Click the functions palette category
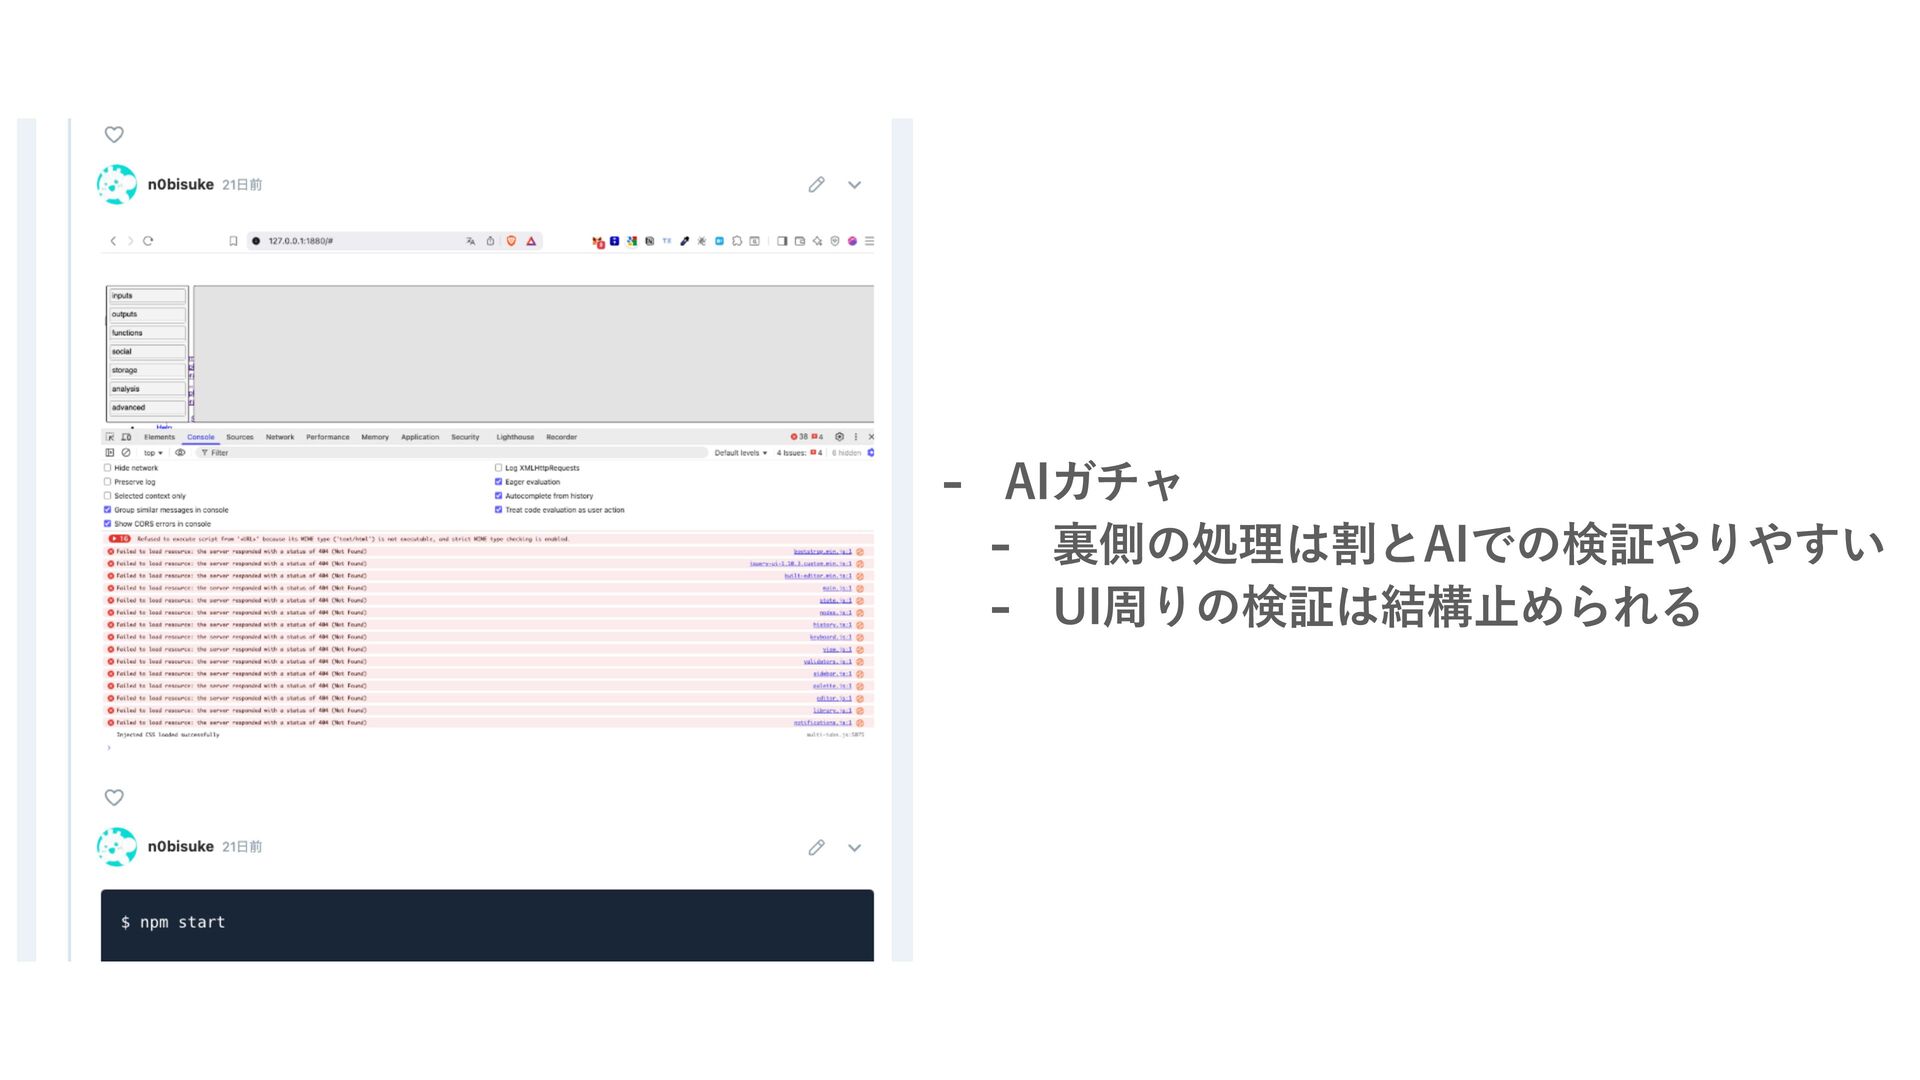Image resolution: width=1920 pixels, height=1080 pixels. (x=147, y=333)
